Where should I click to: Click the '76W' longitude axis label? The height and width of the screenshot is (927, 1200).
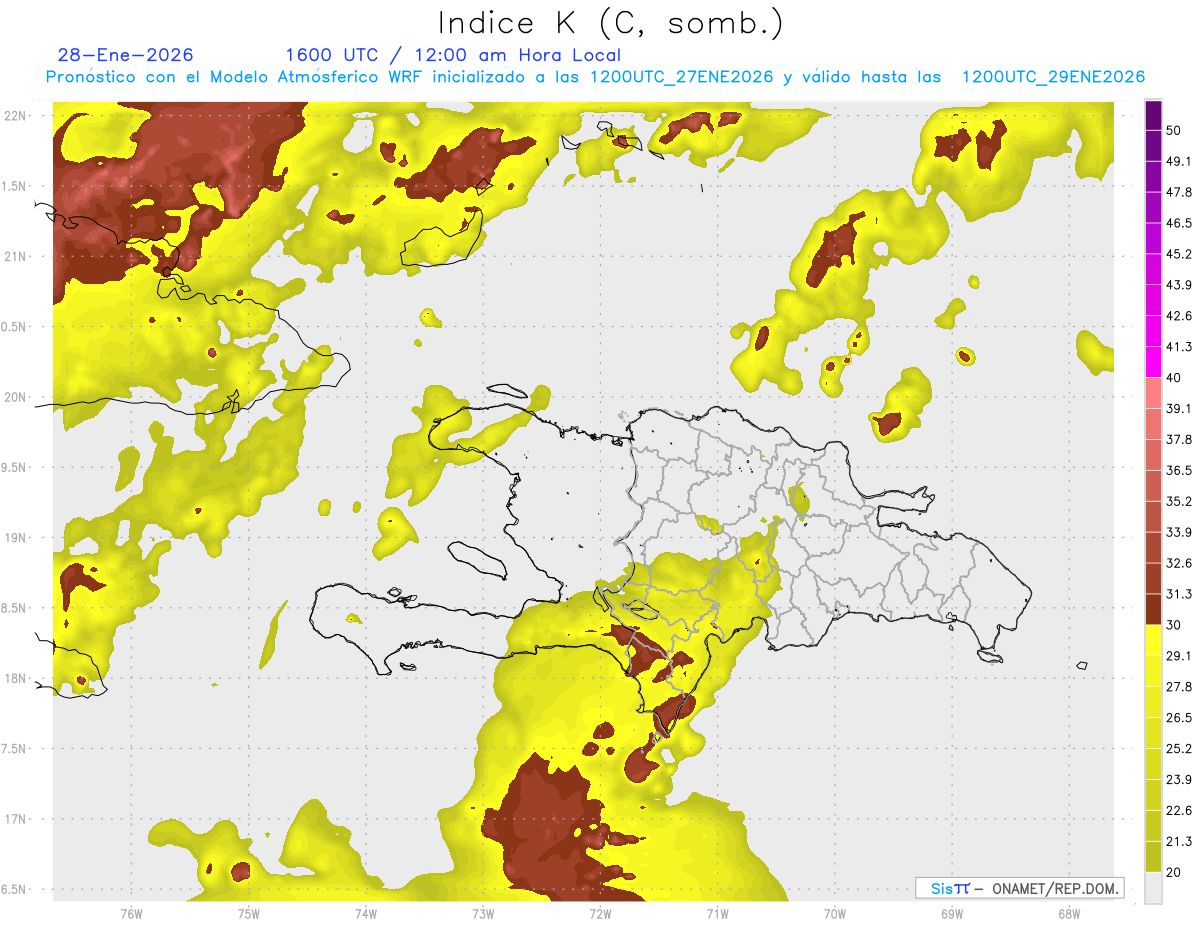pos(131,914)
